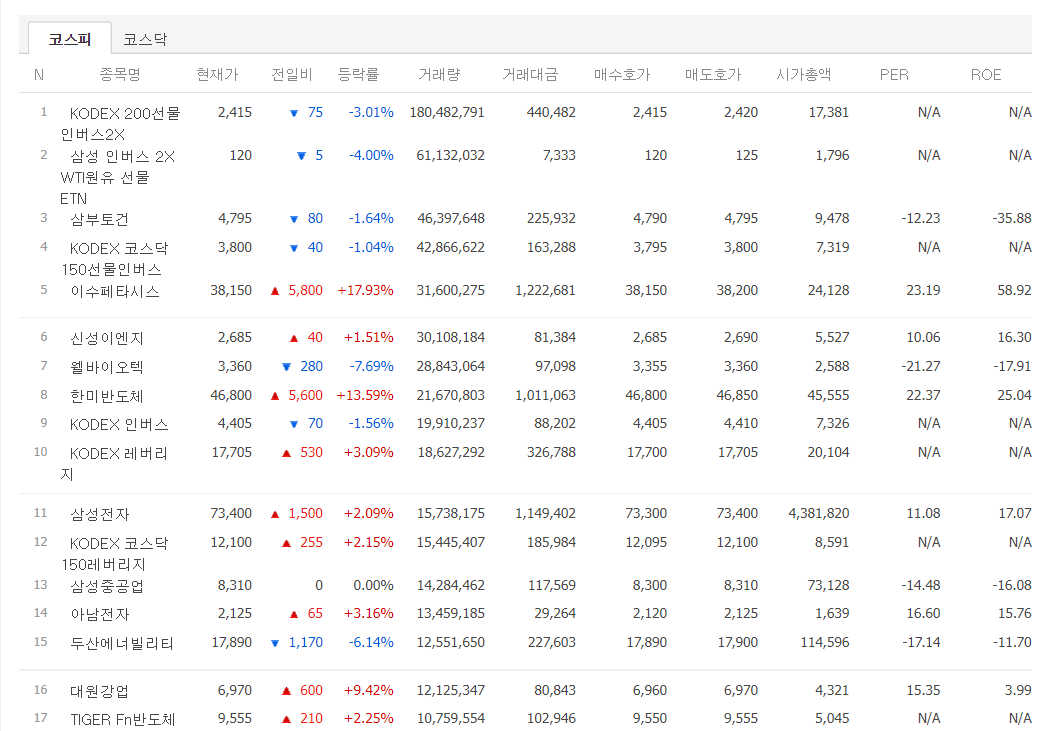Open the 두산에너빌리티 stock link
Screen dimensions: 1053x731
click(x=122, y=643)
